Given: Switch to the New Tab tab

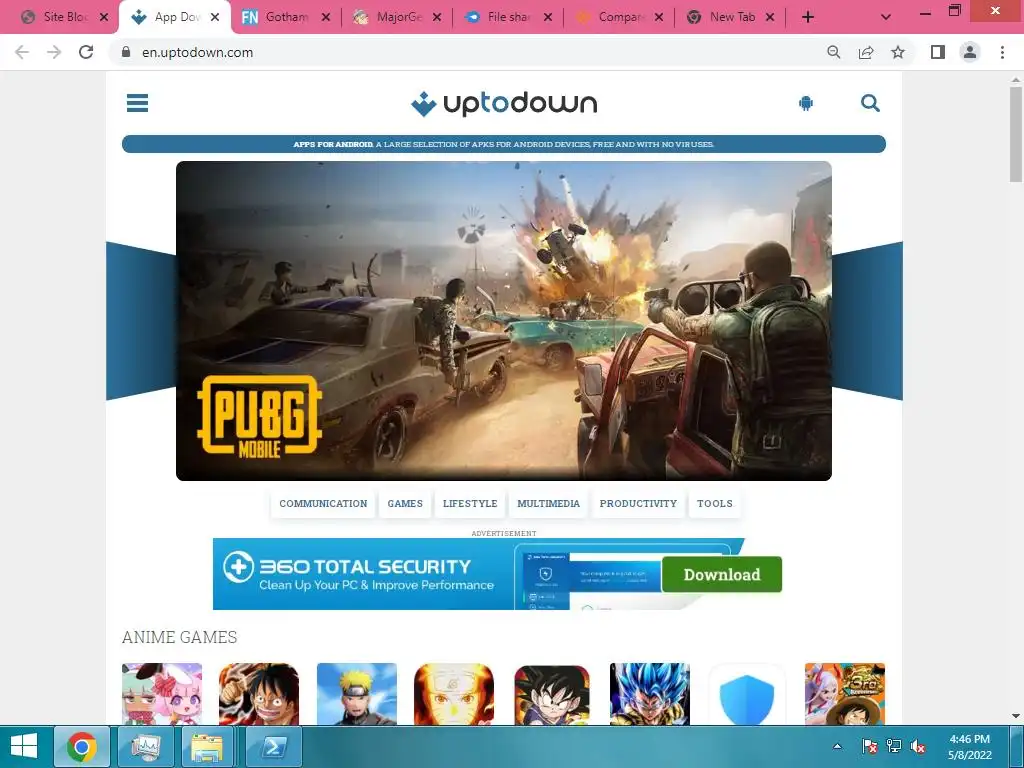Looking at the screenshot, I should pyautogui.click(x=729, y=17).
